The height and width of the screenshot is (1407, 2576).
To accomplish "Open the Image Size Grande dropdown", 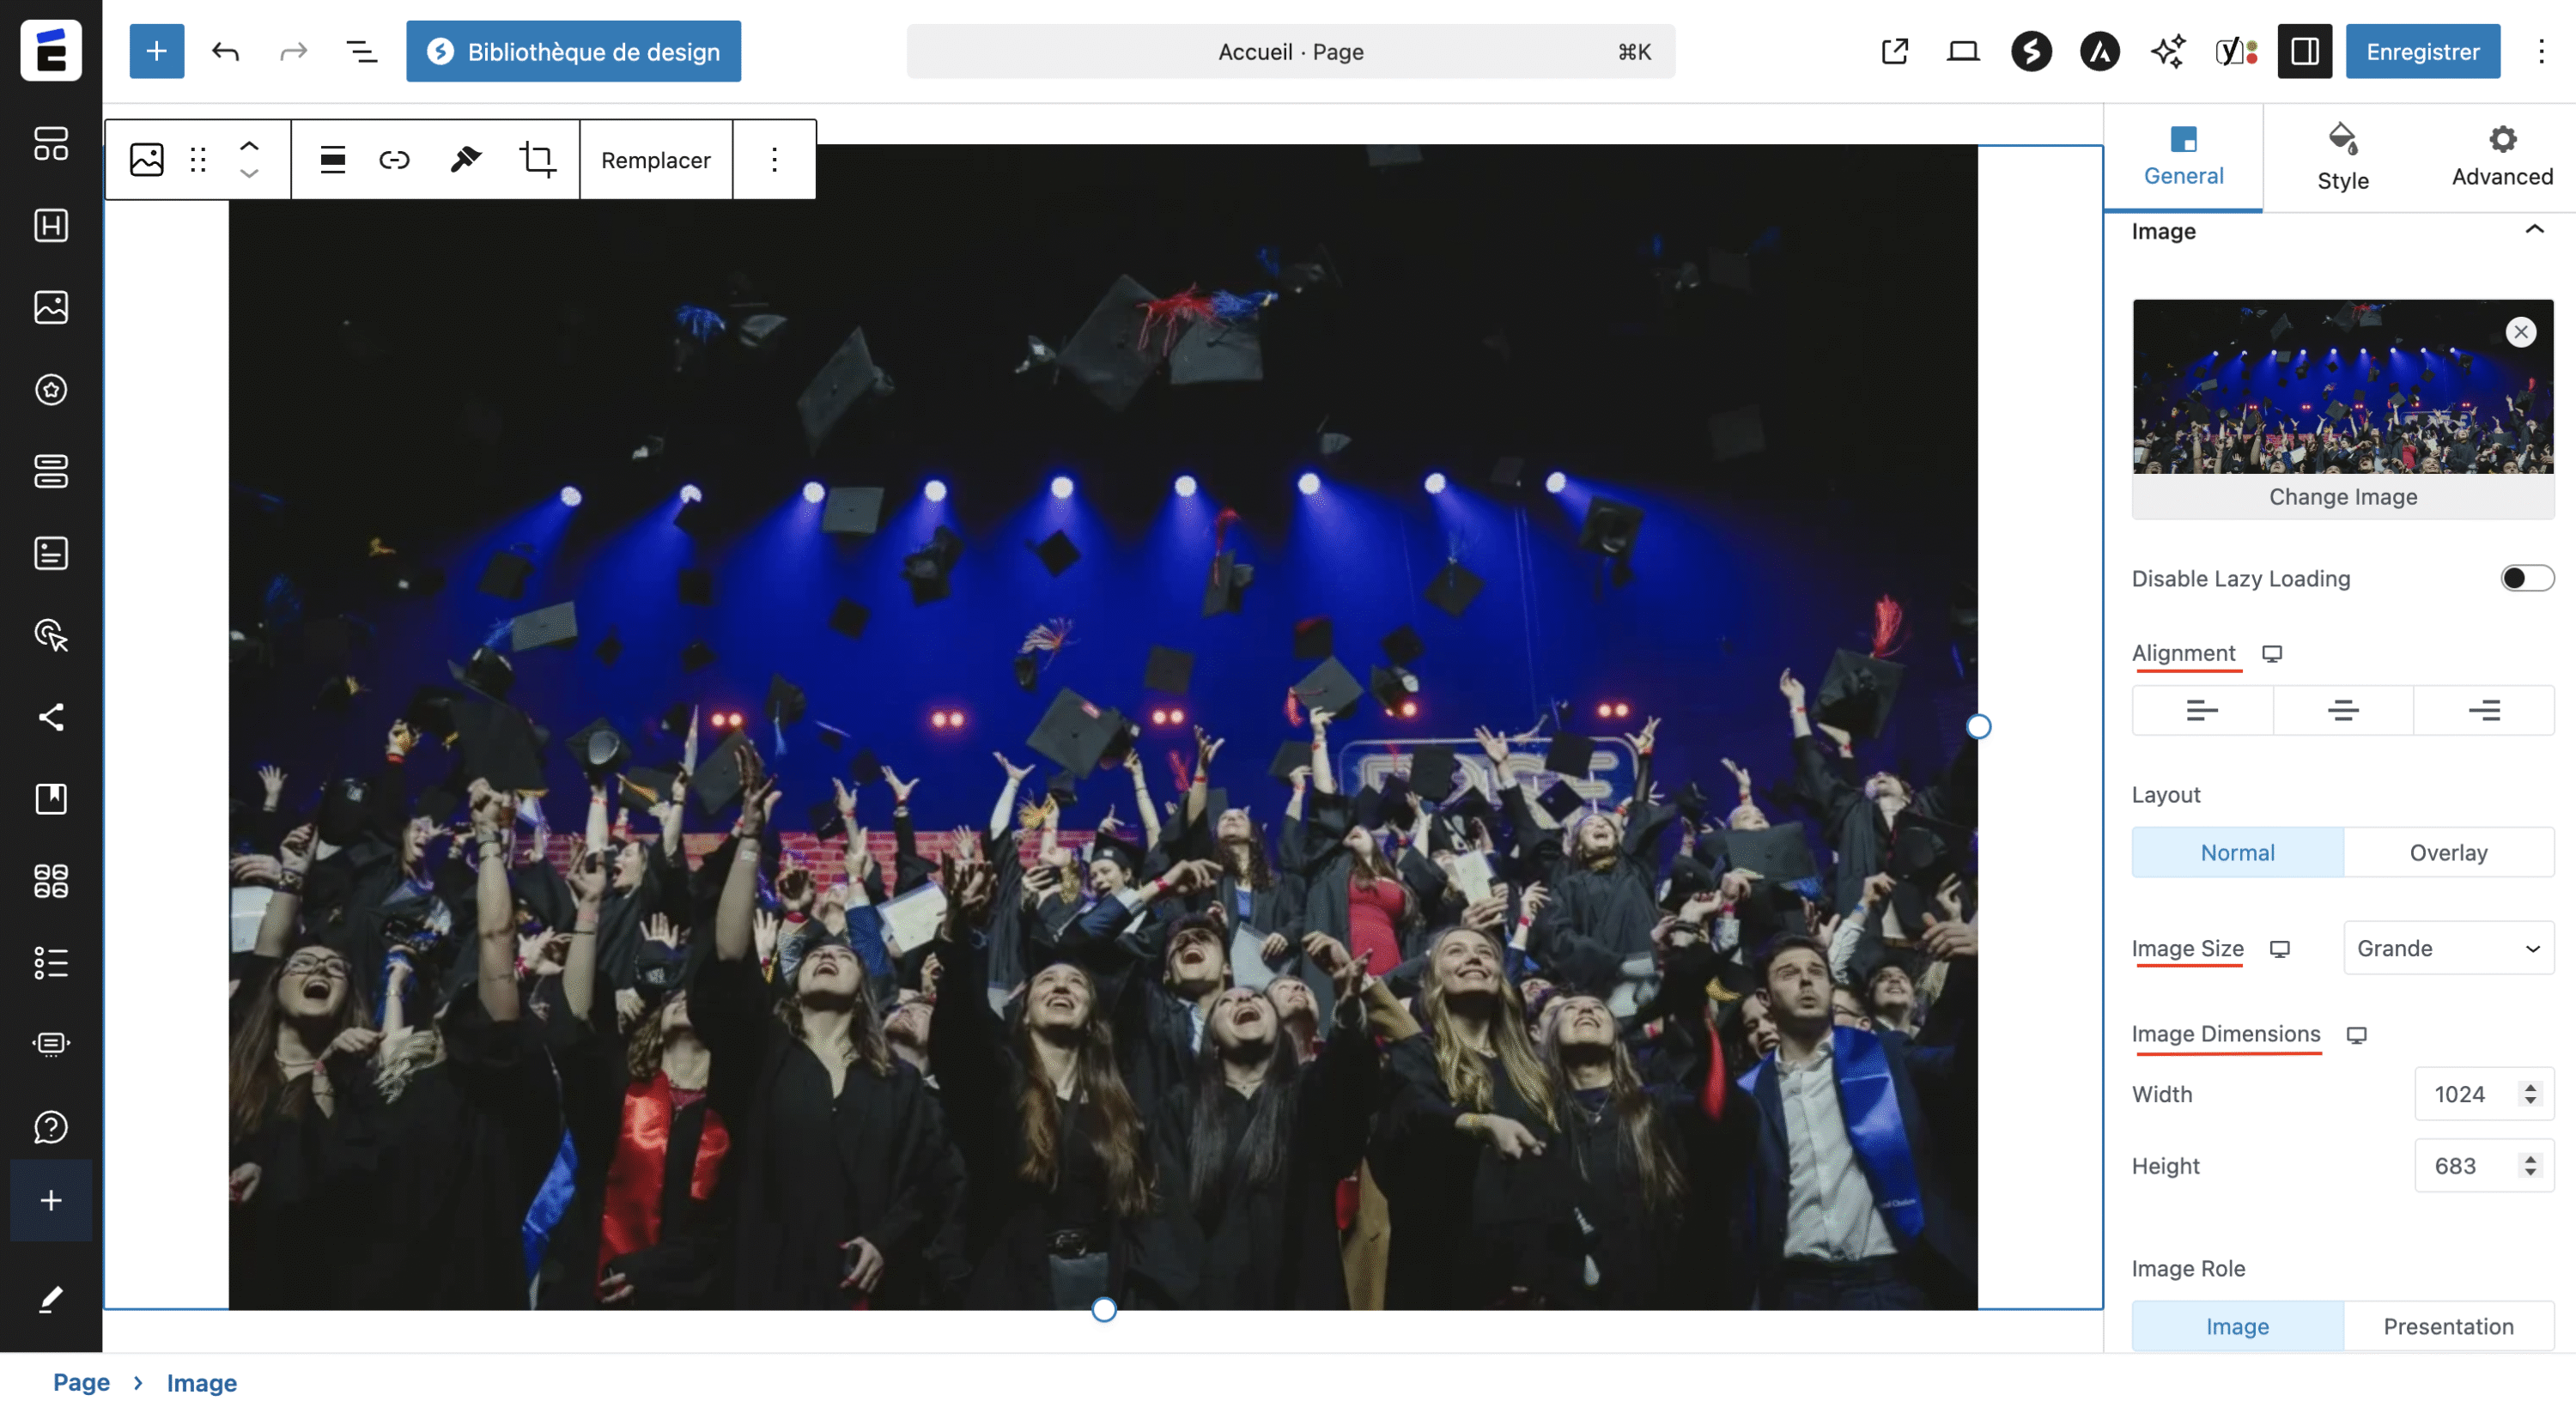I will click(x=2447, y=948).
